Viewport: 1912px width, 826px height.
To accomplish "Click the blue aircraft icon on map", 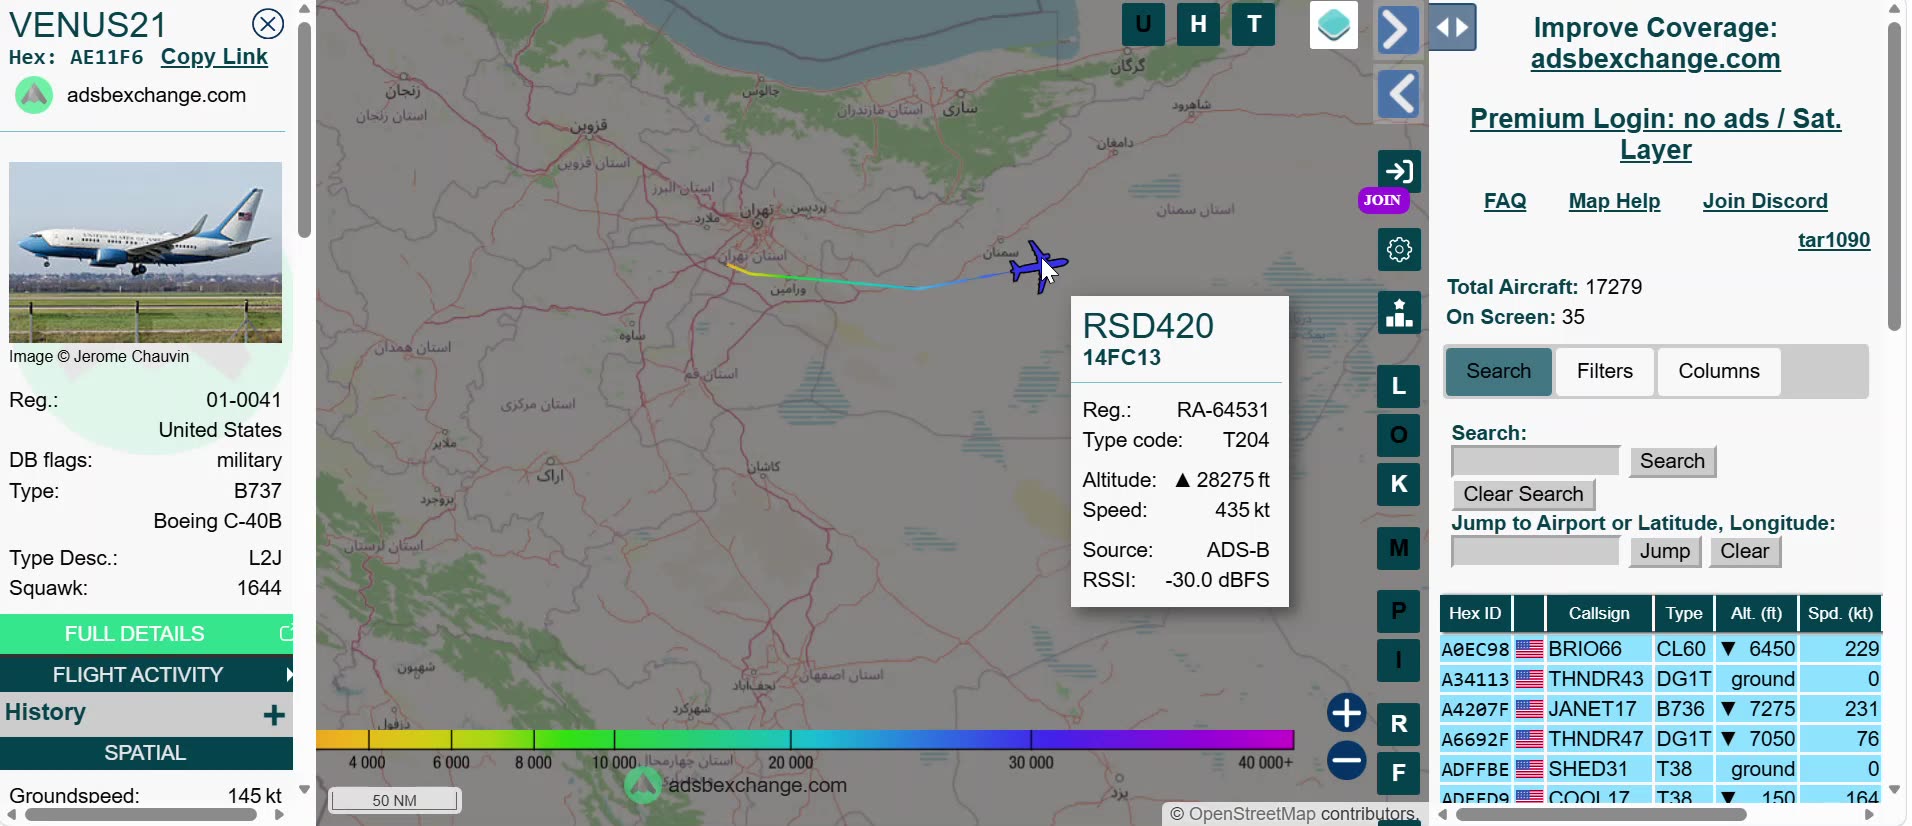I will point(1038,267).
